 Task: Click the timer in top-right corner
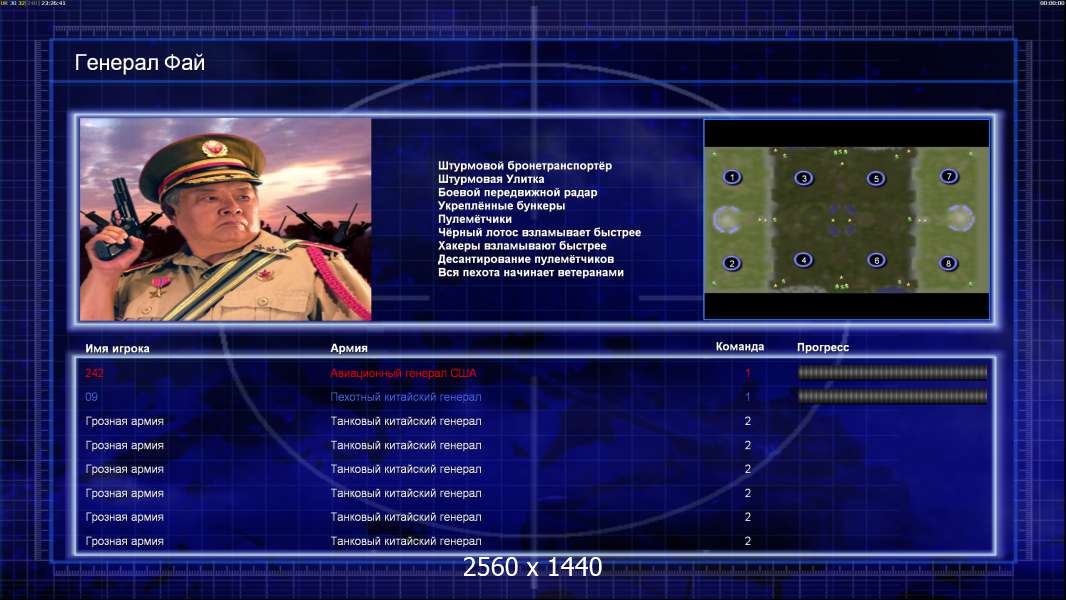(x=1052, y=3)
